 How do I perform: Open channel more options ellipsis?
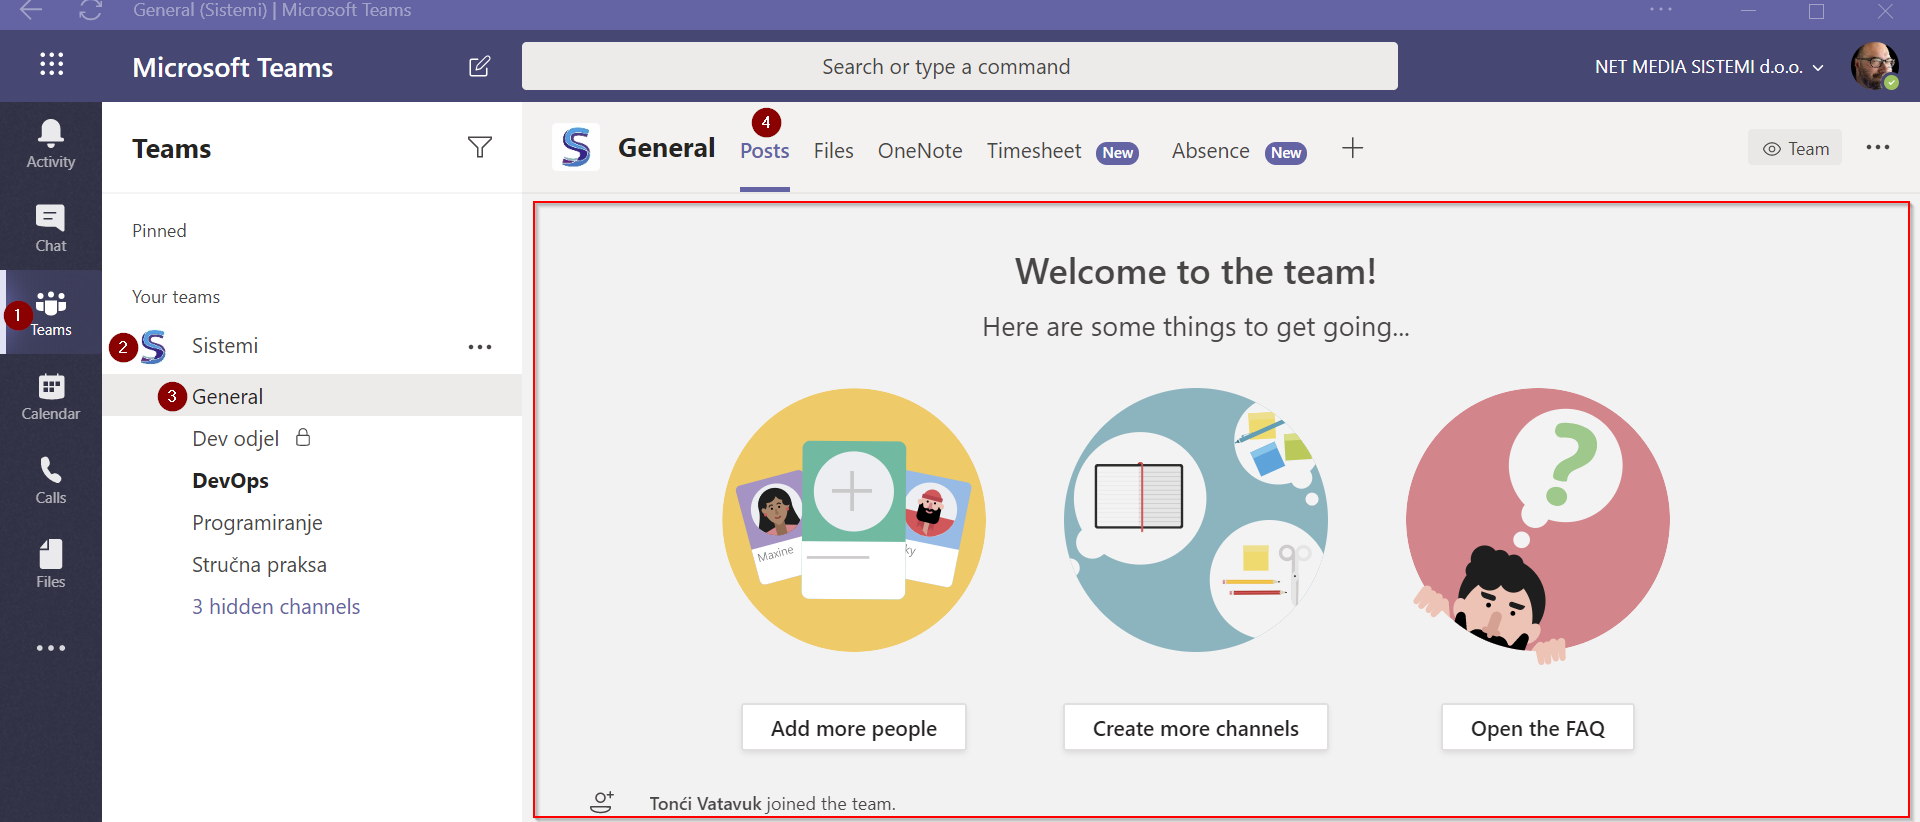pos(1877,147)
